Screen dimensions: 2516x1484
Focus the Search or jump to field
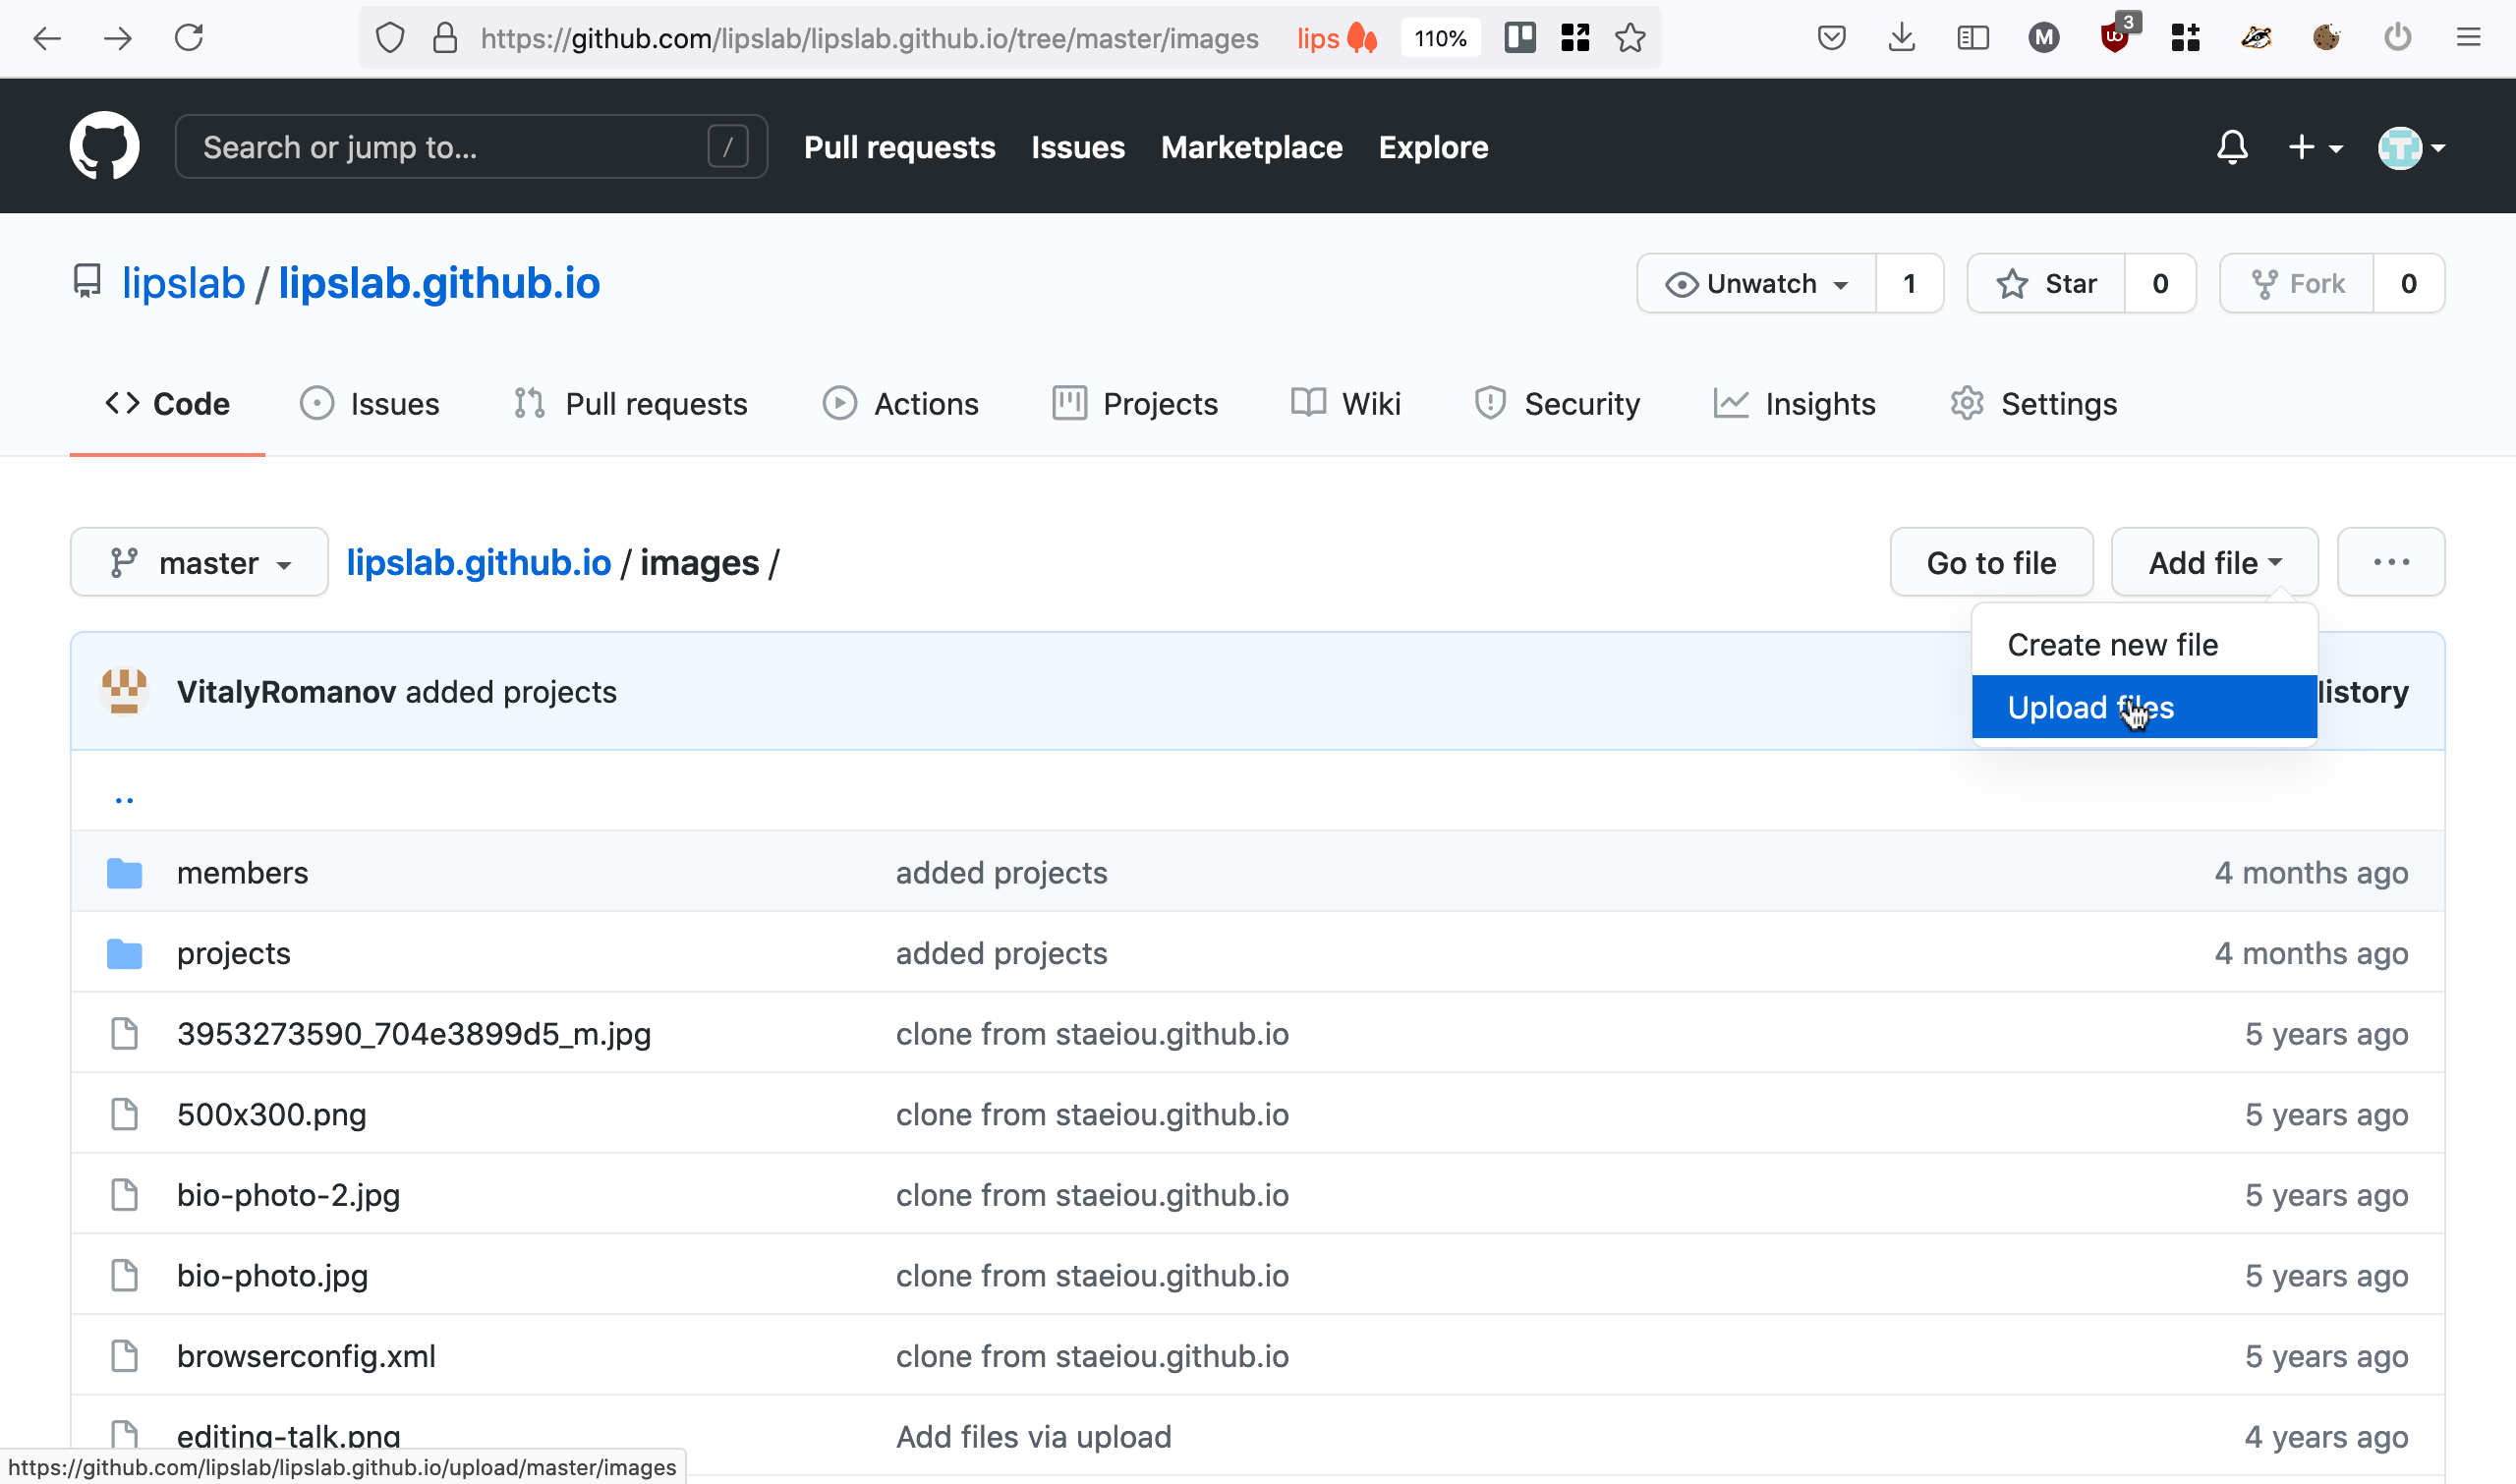coord(471,147)
